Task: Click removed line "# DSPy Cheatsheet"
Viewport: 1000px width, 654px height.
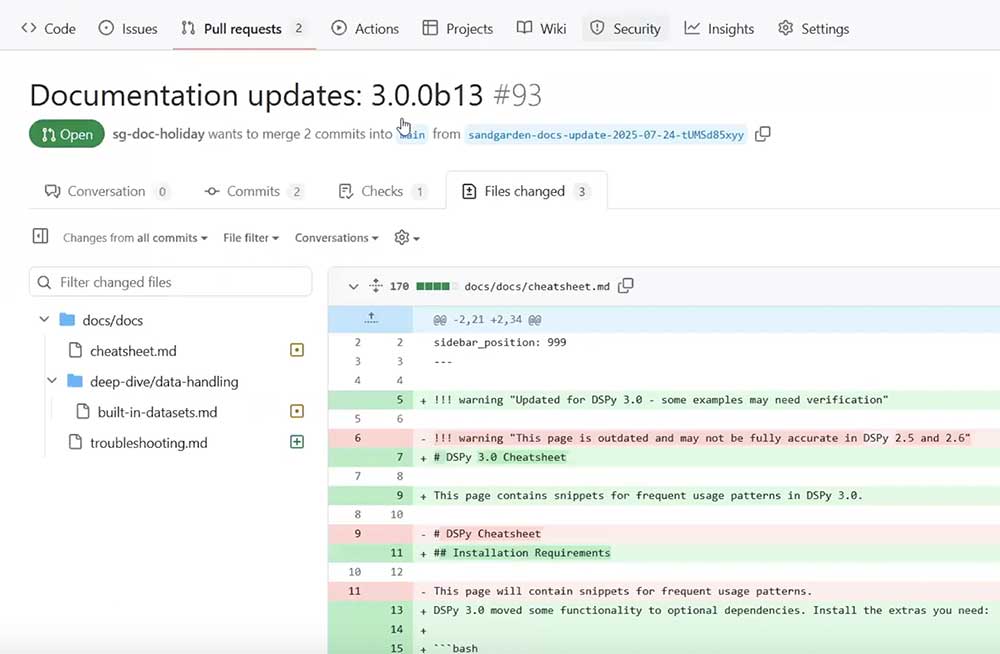Action: tap(487, 534)
